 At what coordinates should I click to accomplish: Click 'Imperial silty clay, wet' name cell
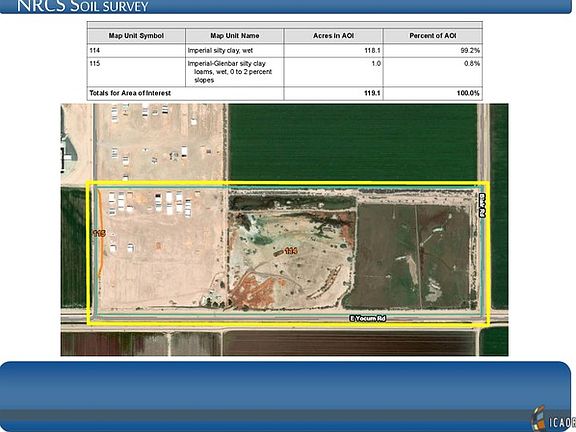tap(235, 50)
